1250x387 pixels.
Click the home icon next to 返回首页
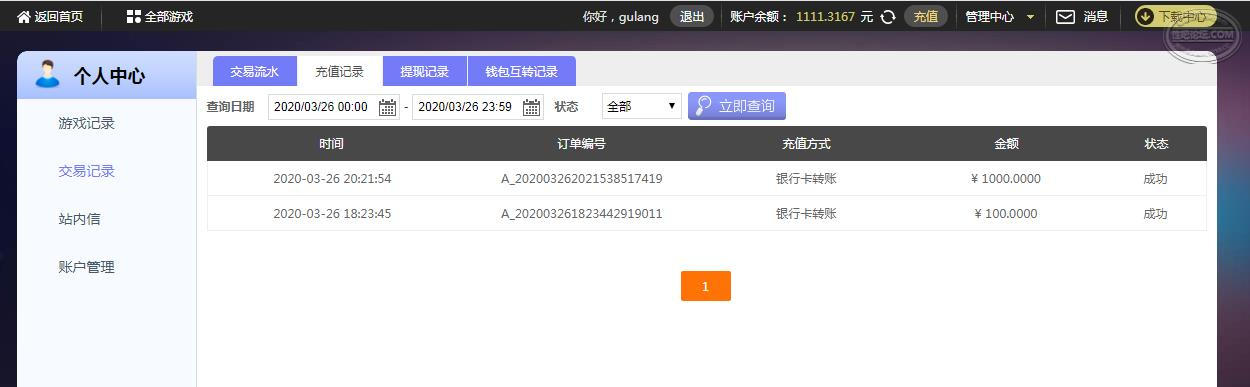click(23, 17)
